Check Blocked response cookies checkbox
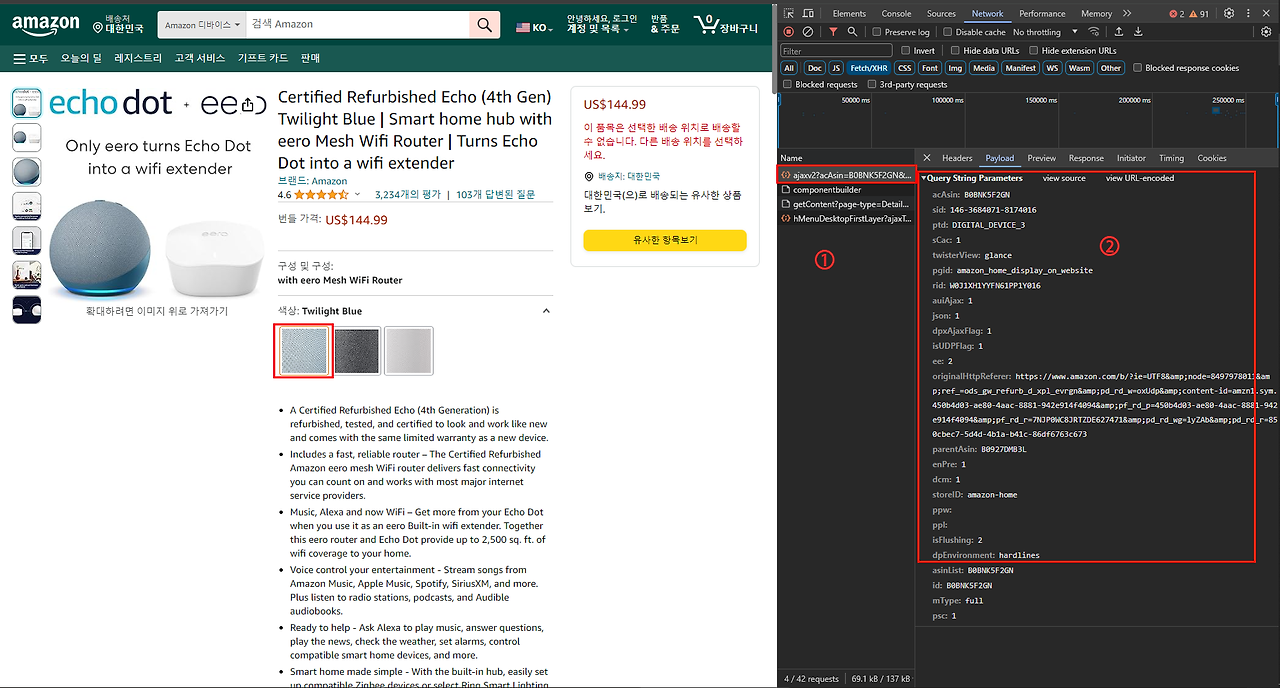The height and width of the screenshot is (688, 1280). click(1137, 68)
